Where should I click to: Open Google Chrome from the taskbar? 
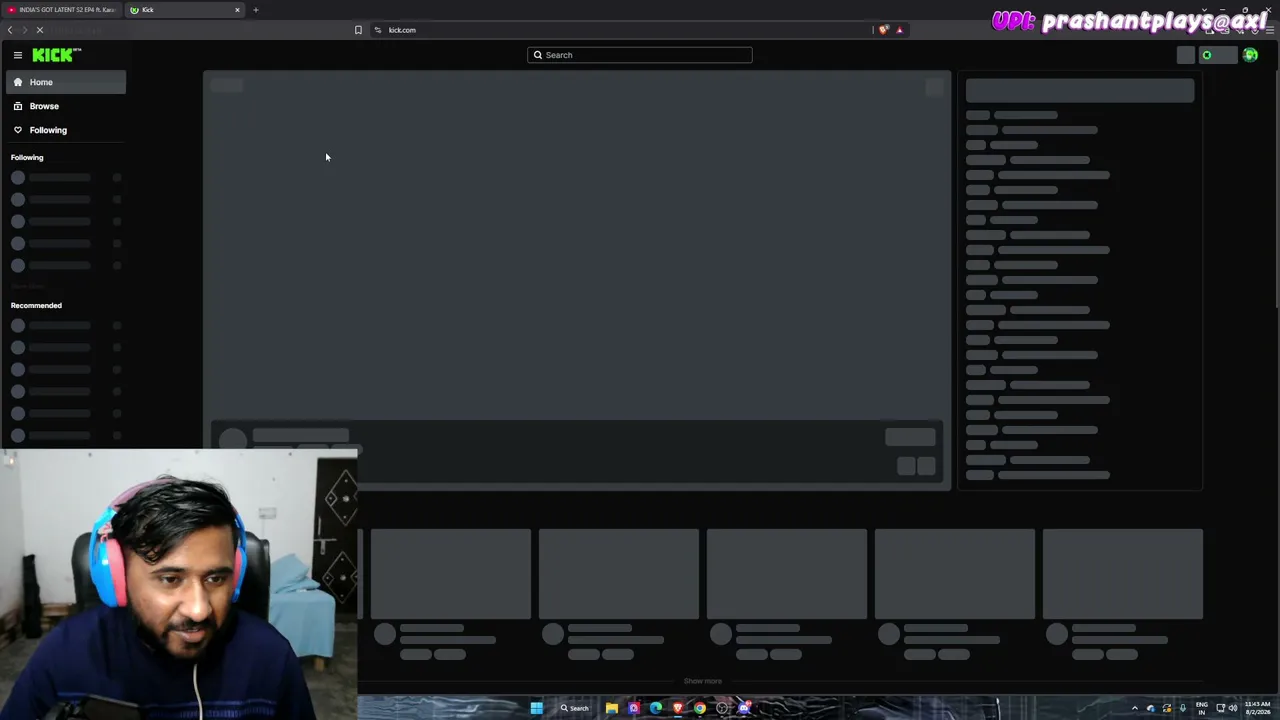tap(700, 708)
